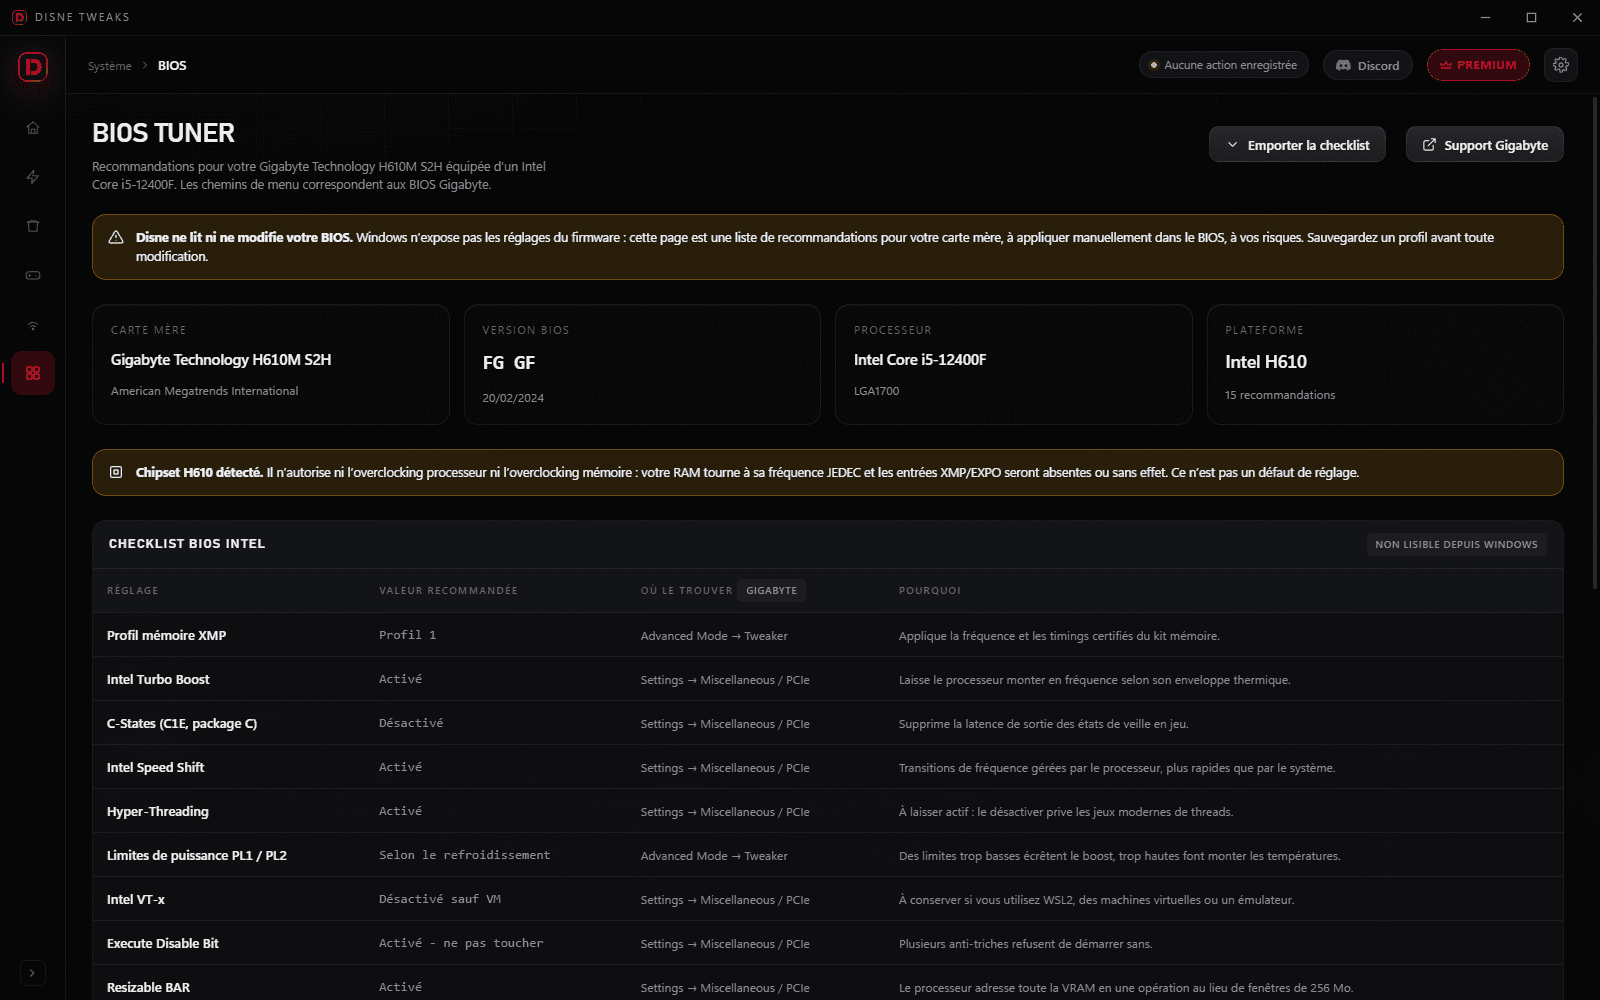
Task: Select the 'Intel VT-x' row
Action: click(827, 899)
